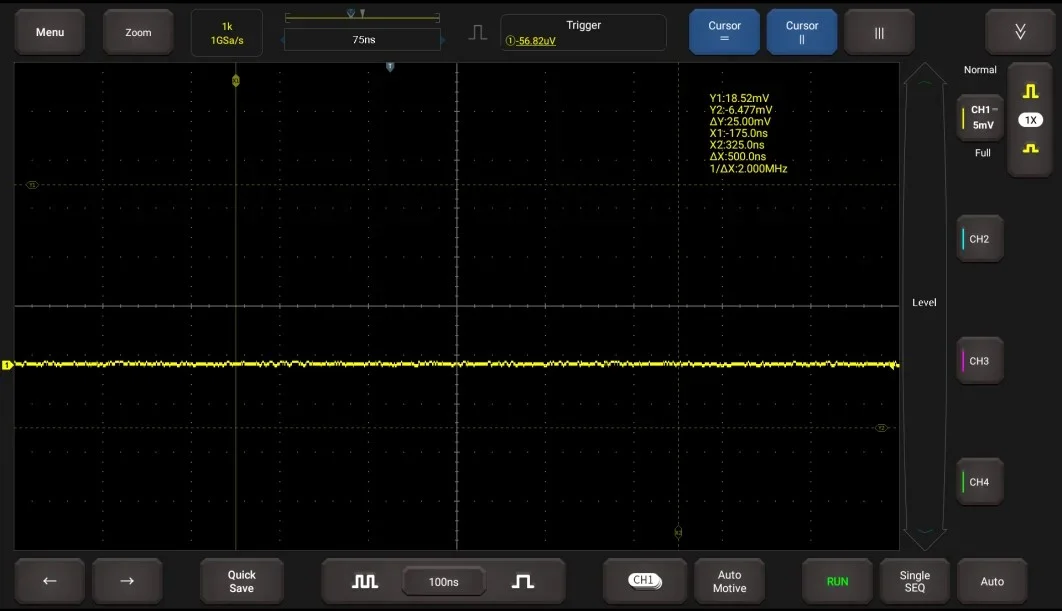1062x611 pixels.
Task: Click the CH1 ground level marker
Action: 7,365
